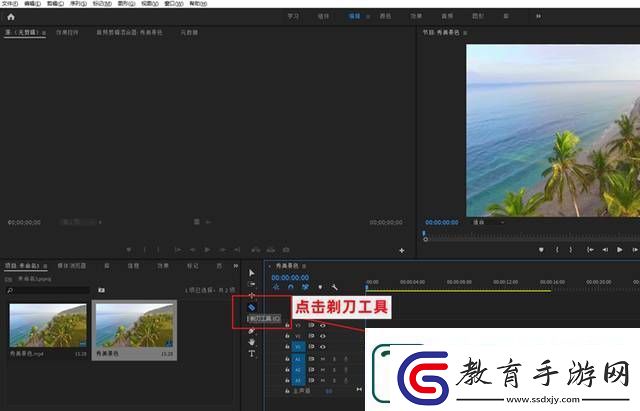The height and width of the screenshot is (411, 640).
Task: Play the Program monitor
Action: (620, 249)
